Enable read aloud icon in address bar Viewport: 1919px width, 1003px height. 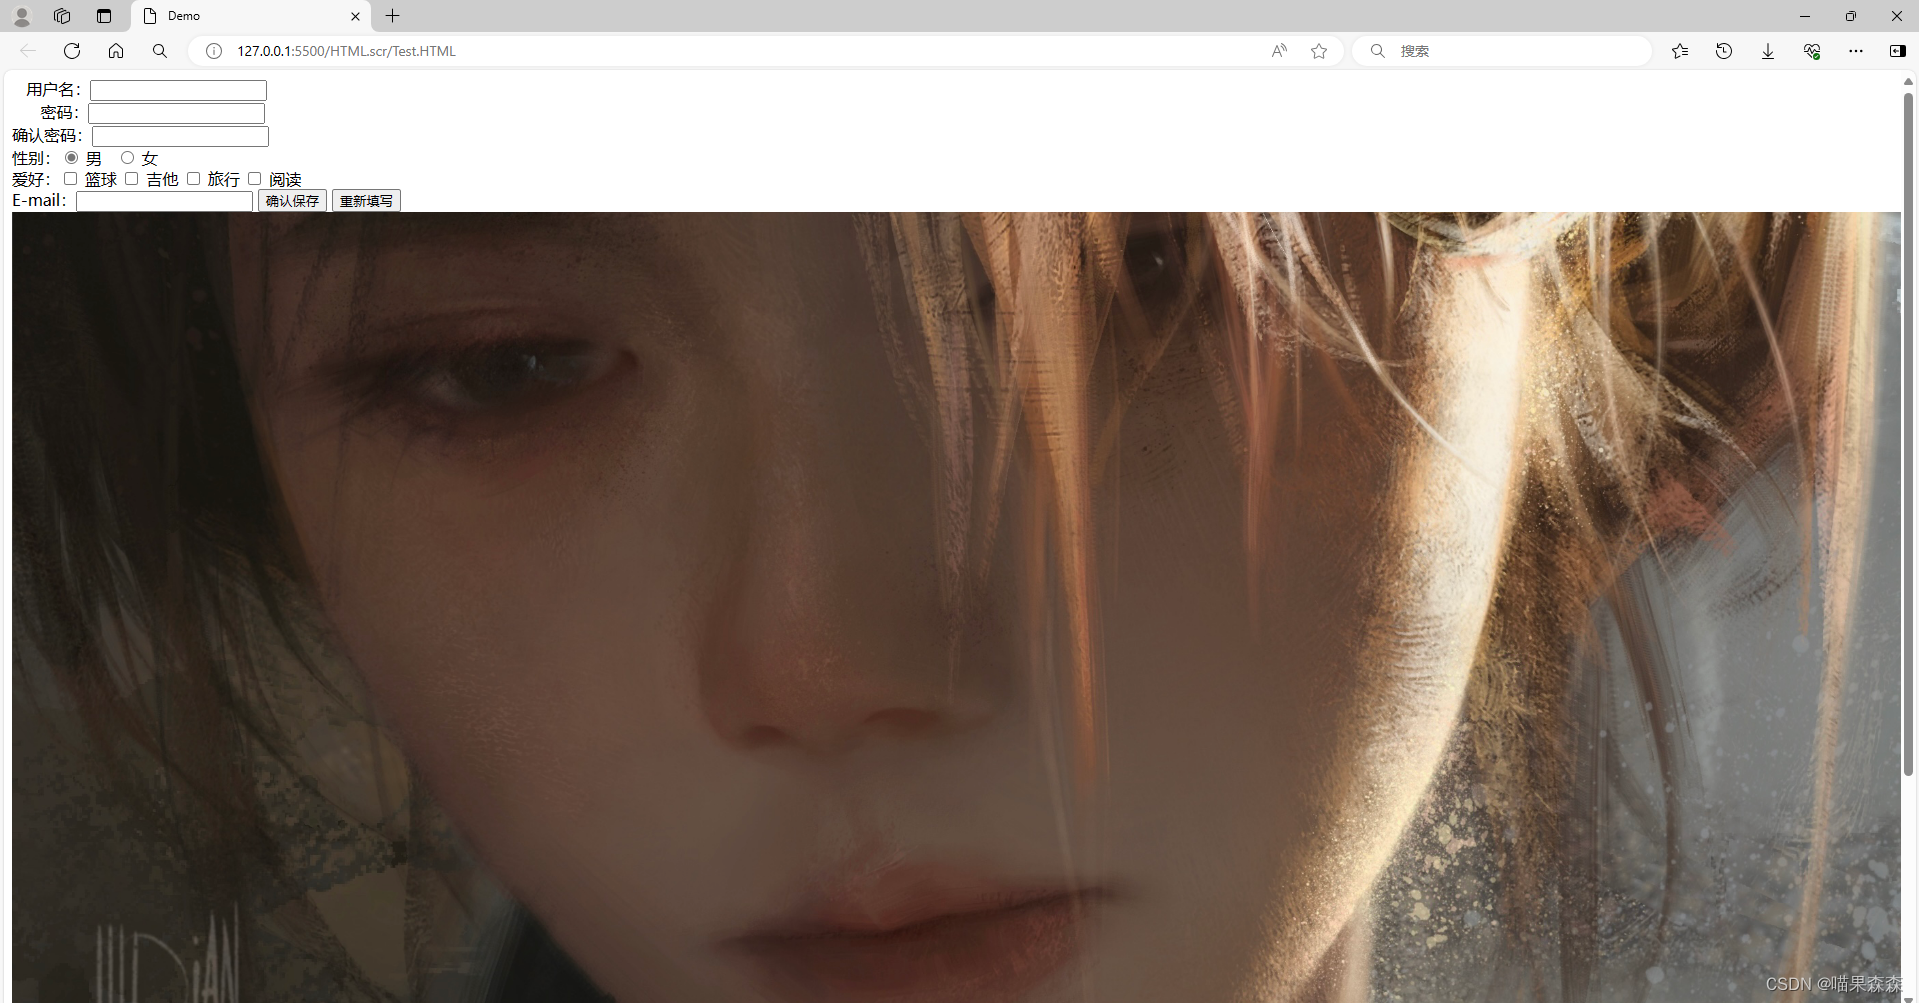tap(1279, 51)
